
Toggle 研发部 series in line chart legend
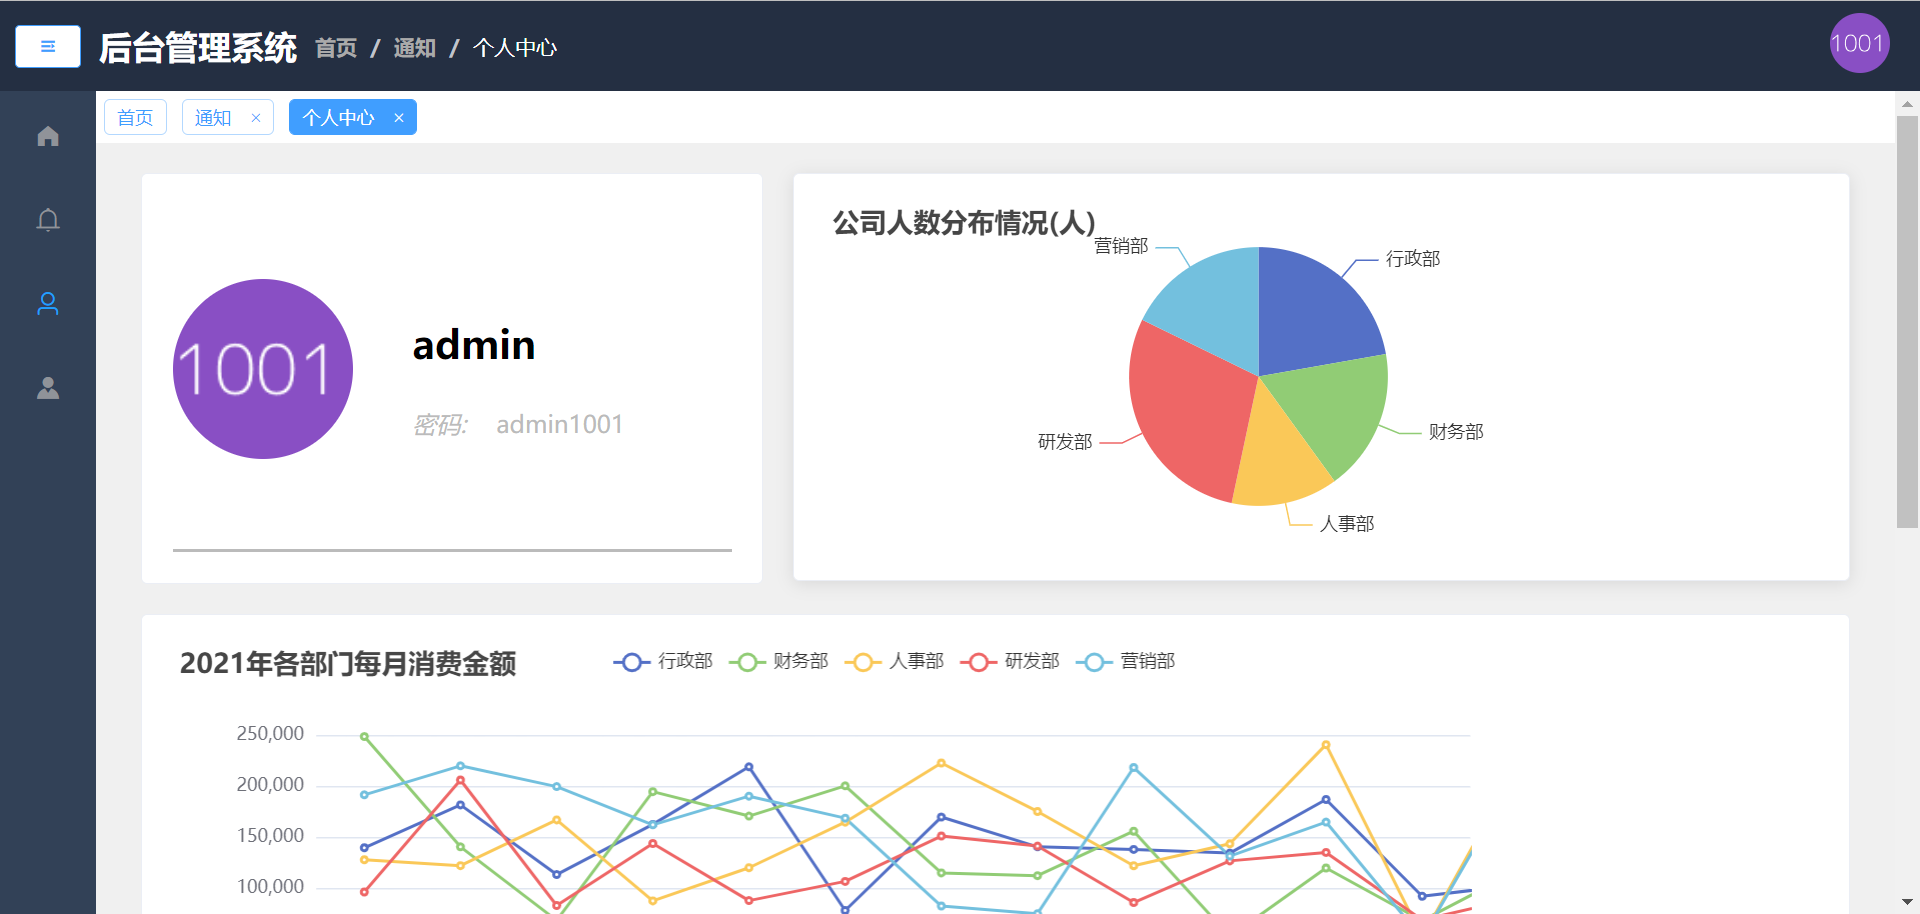point(1010,662)
